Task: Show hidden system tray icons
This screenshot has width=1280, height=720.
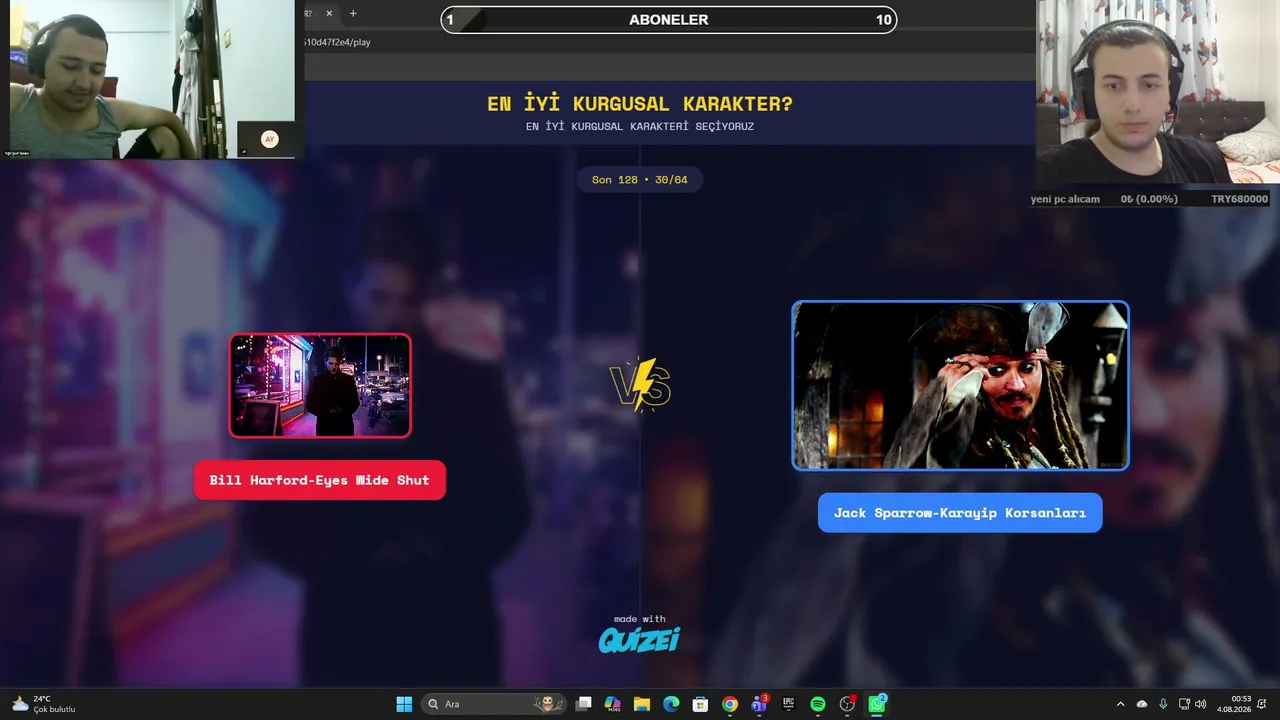Action: (x=1120, y=704)
